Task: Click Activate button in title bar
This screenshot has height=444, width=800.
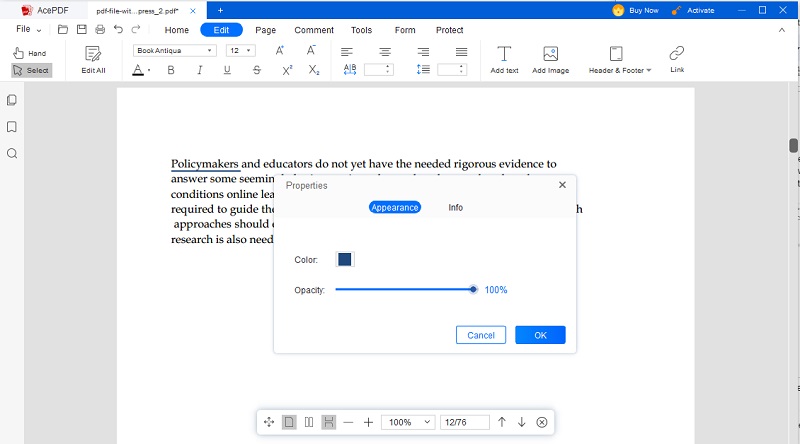Action: click(693, 10)
